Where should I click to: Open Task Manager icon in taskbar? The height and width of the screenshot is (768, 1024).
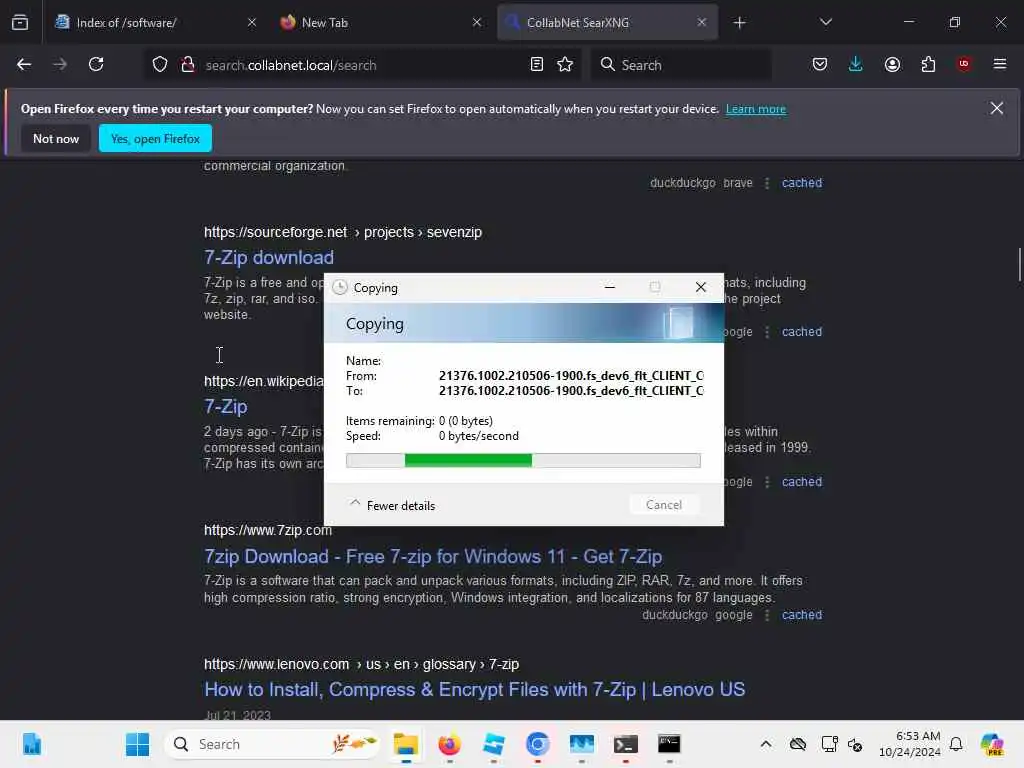(x=582, y=744)
